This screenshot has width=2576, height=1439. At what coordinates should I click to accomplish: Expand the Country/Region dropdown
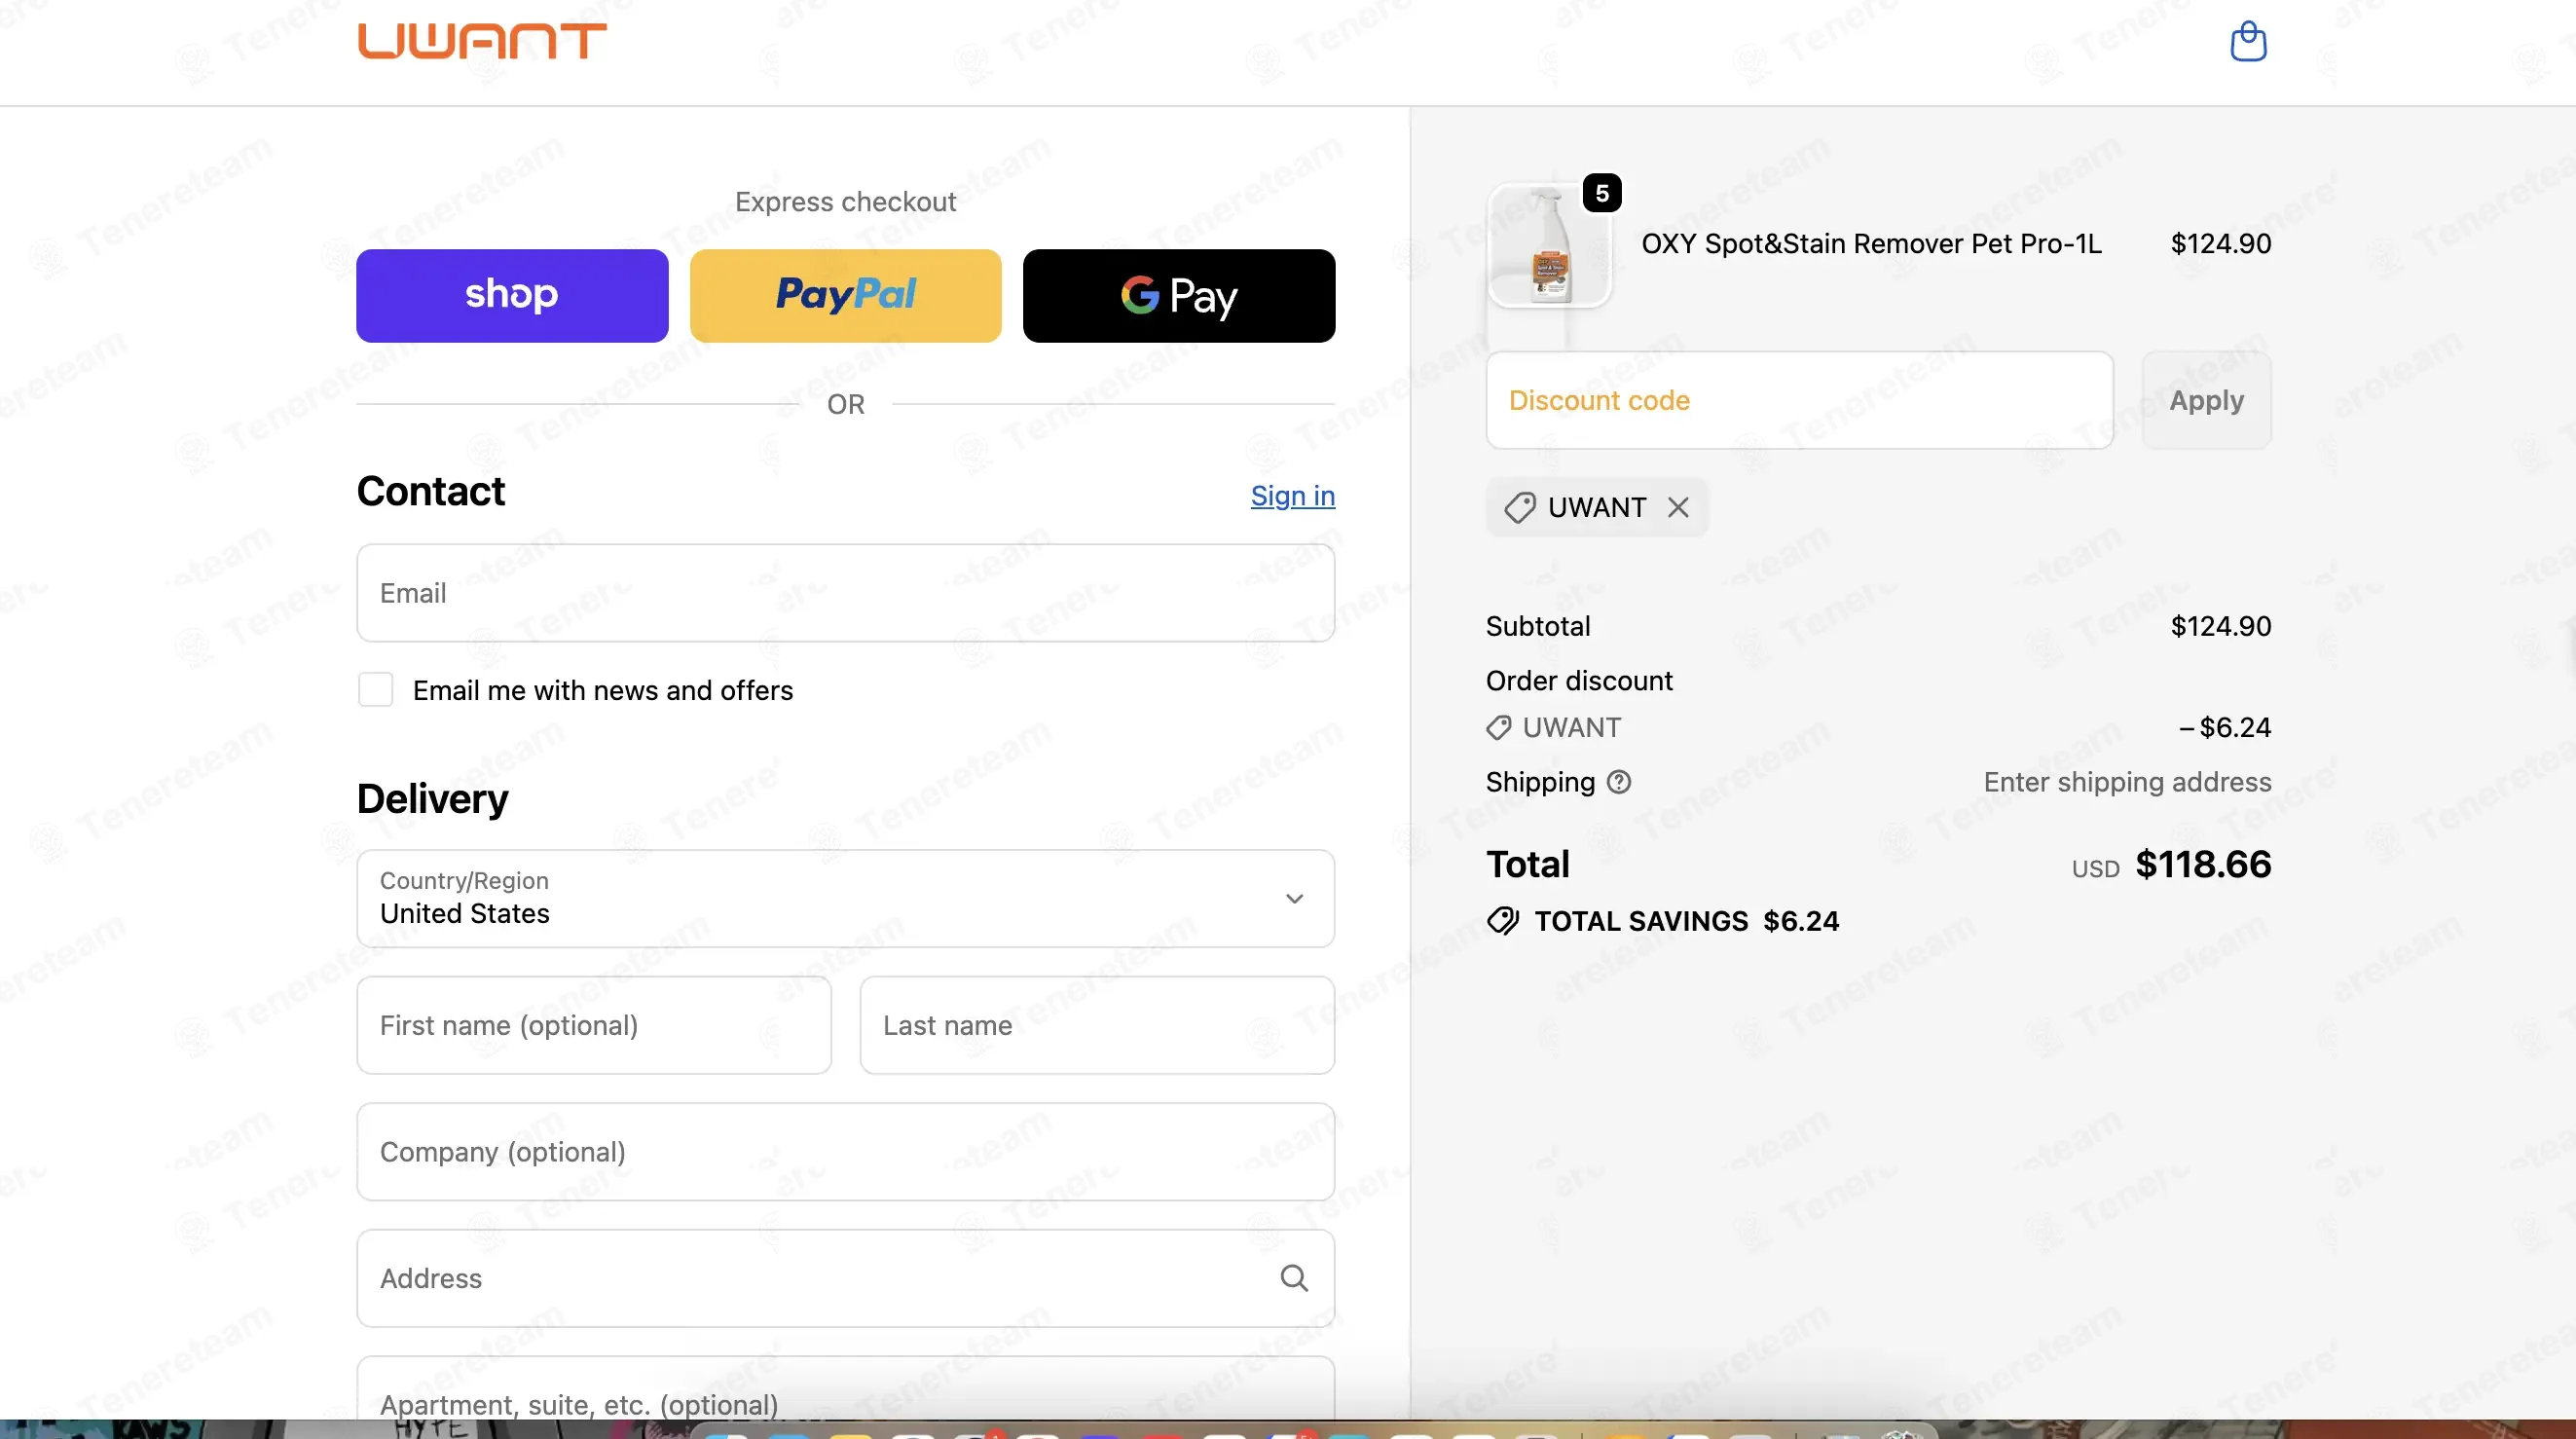click(846, 898)
